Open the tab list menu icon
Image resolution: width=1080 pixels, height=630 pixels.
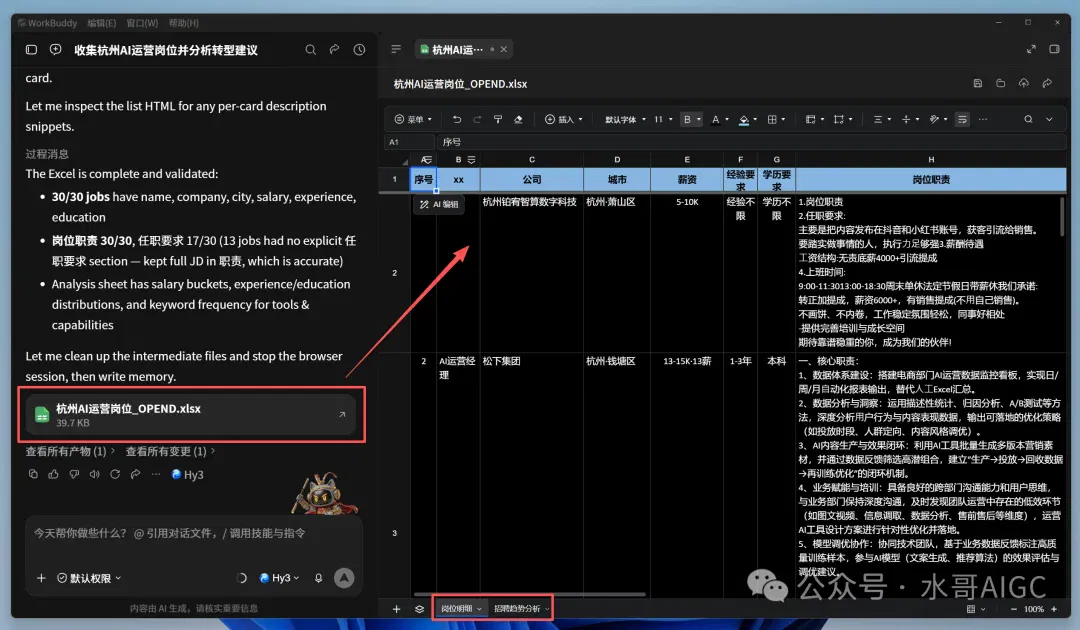(x=396, y=49)
